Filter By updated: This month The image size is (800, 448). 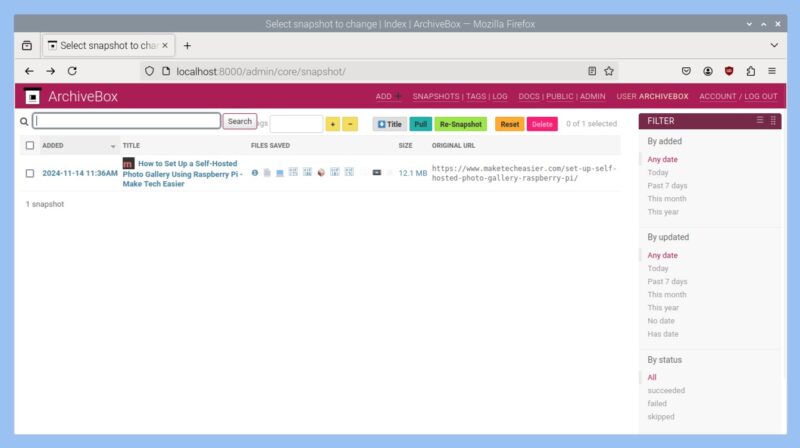pyautogui.click(x=667, y=295)
